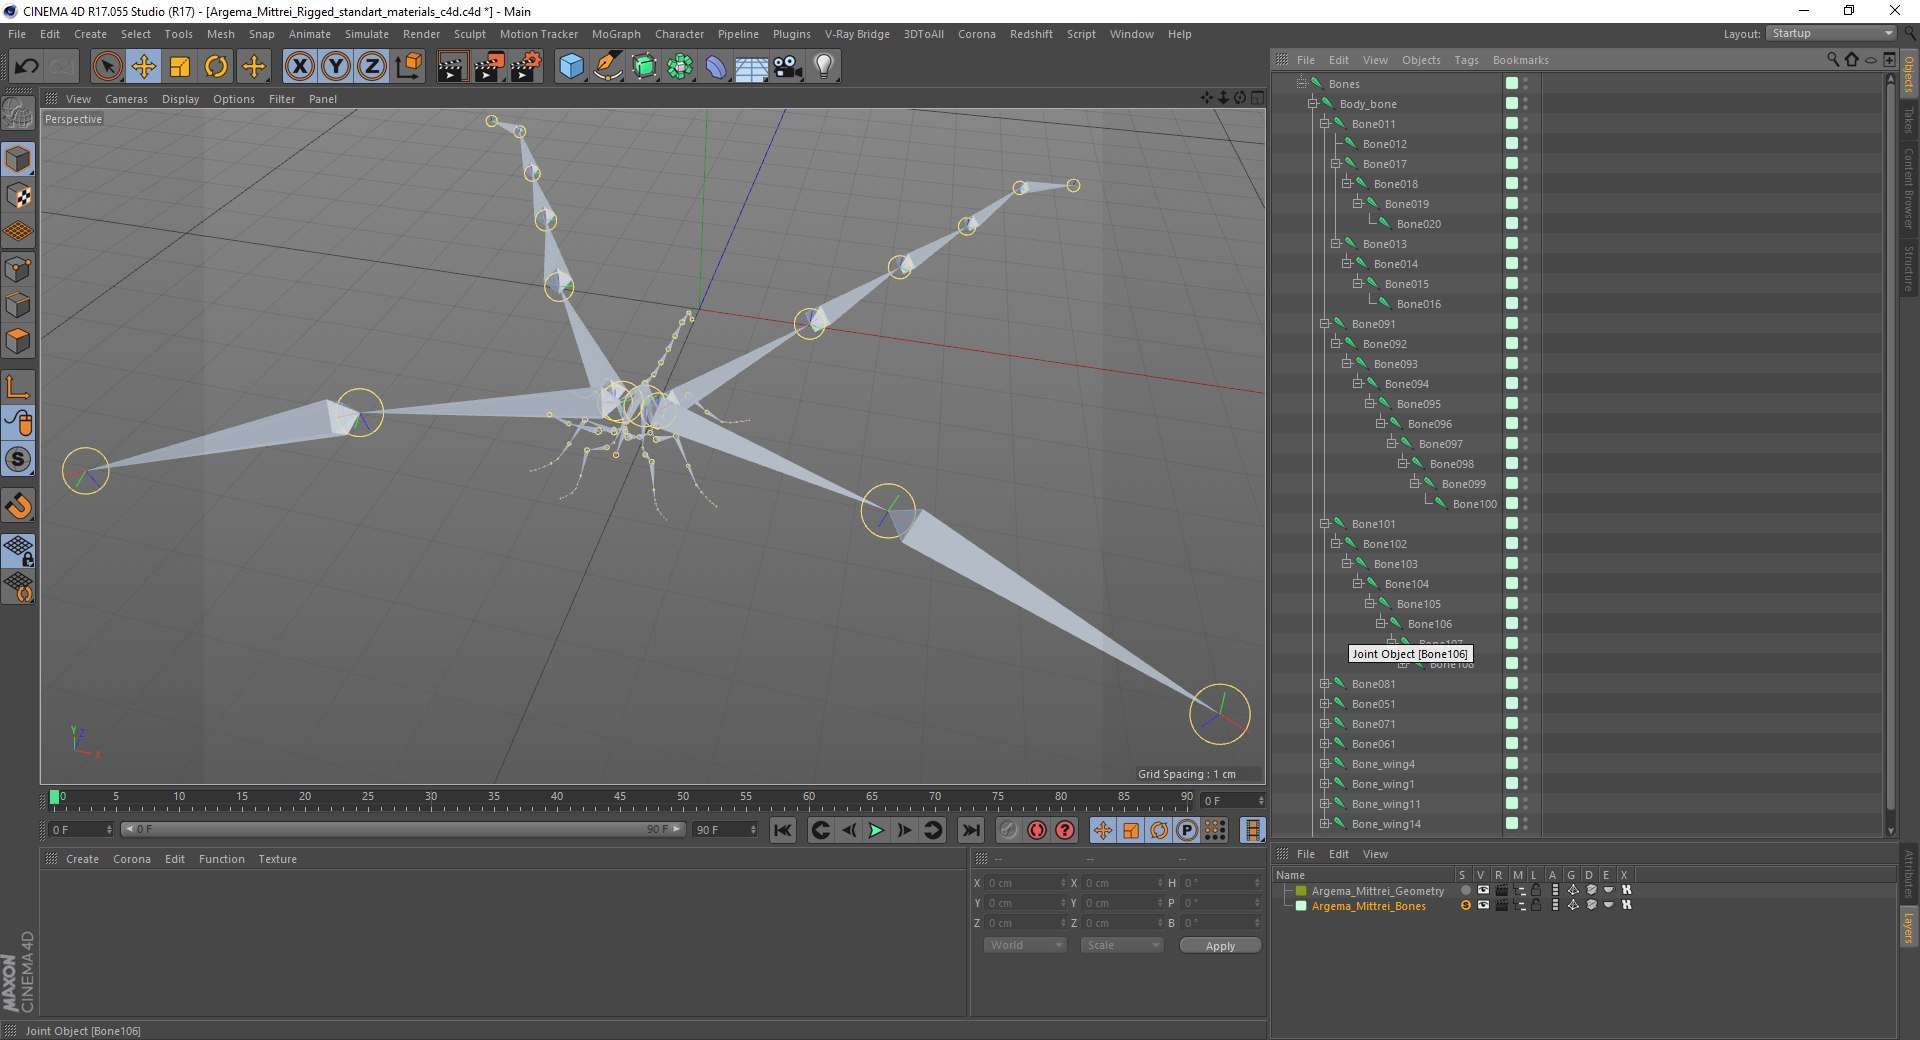
Task: Go to start of animation
Action: coord(783,830)
